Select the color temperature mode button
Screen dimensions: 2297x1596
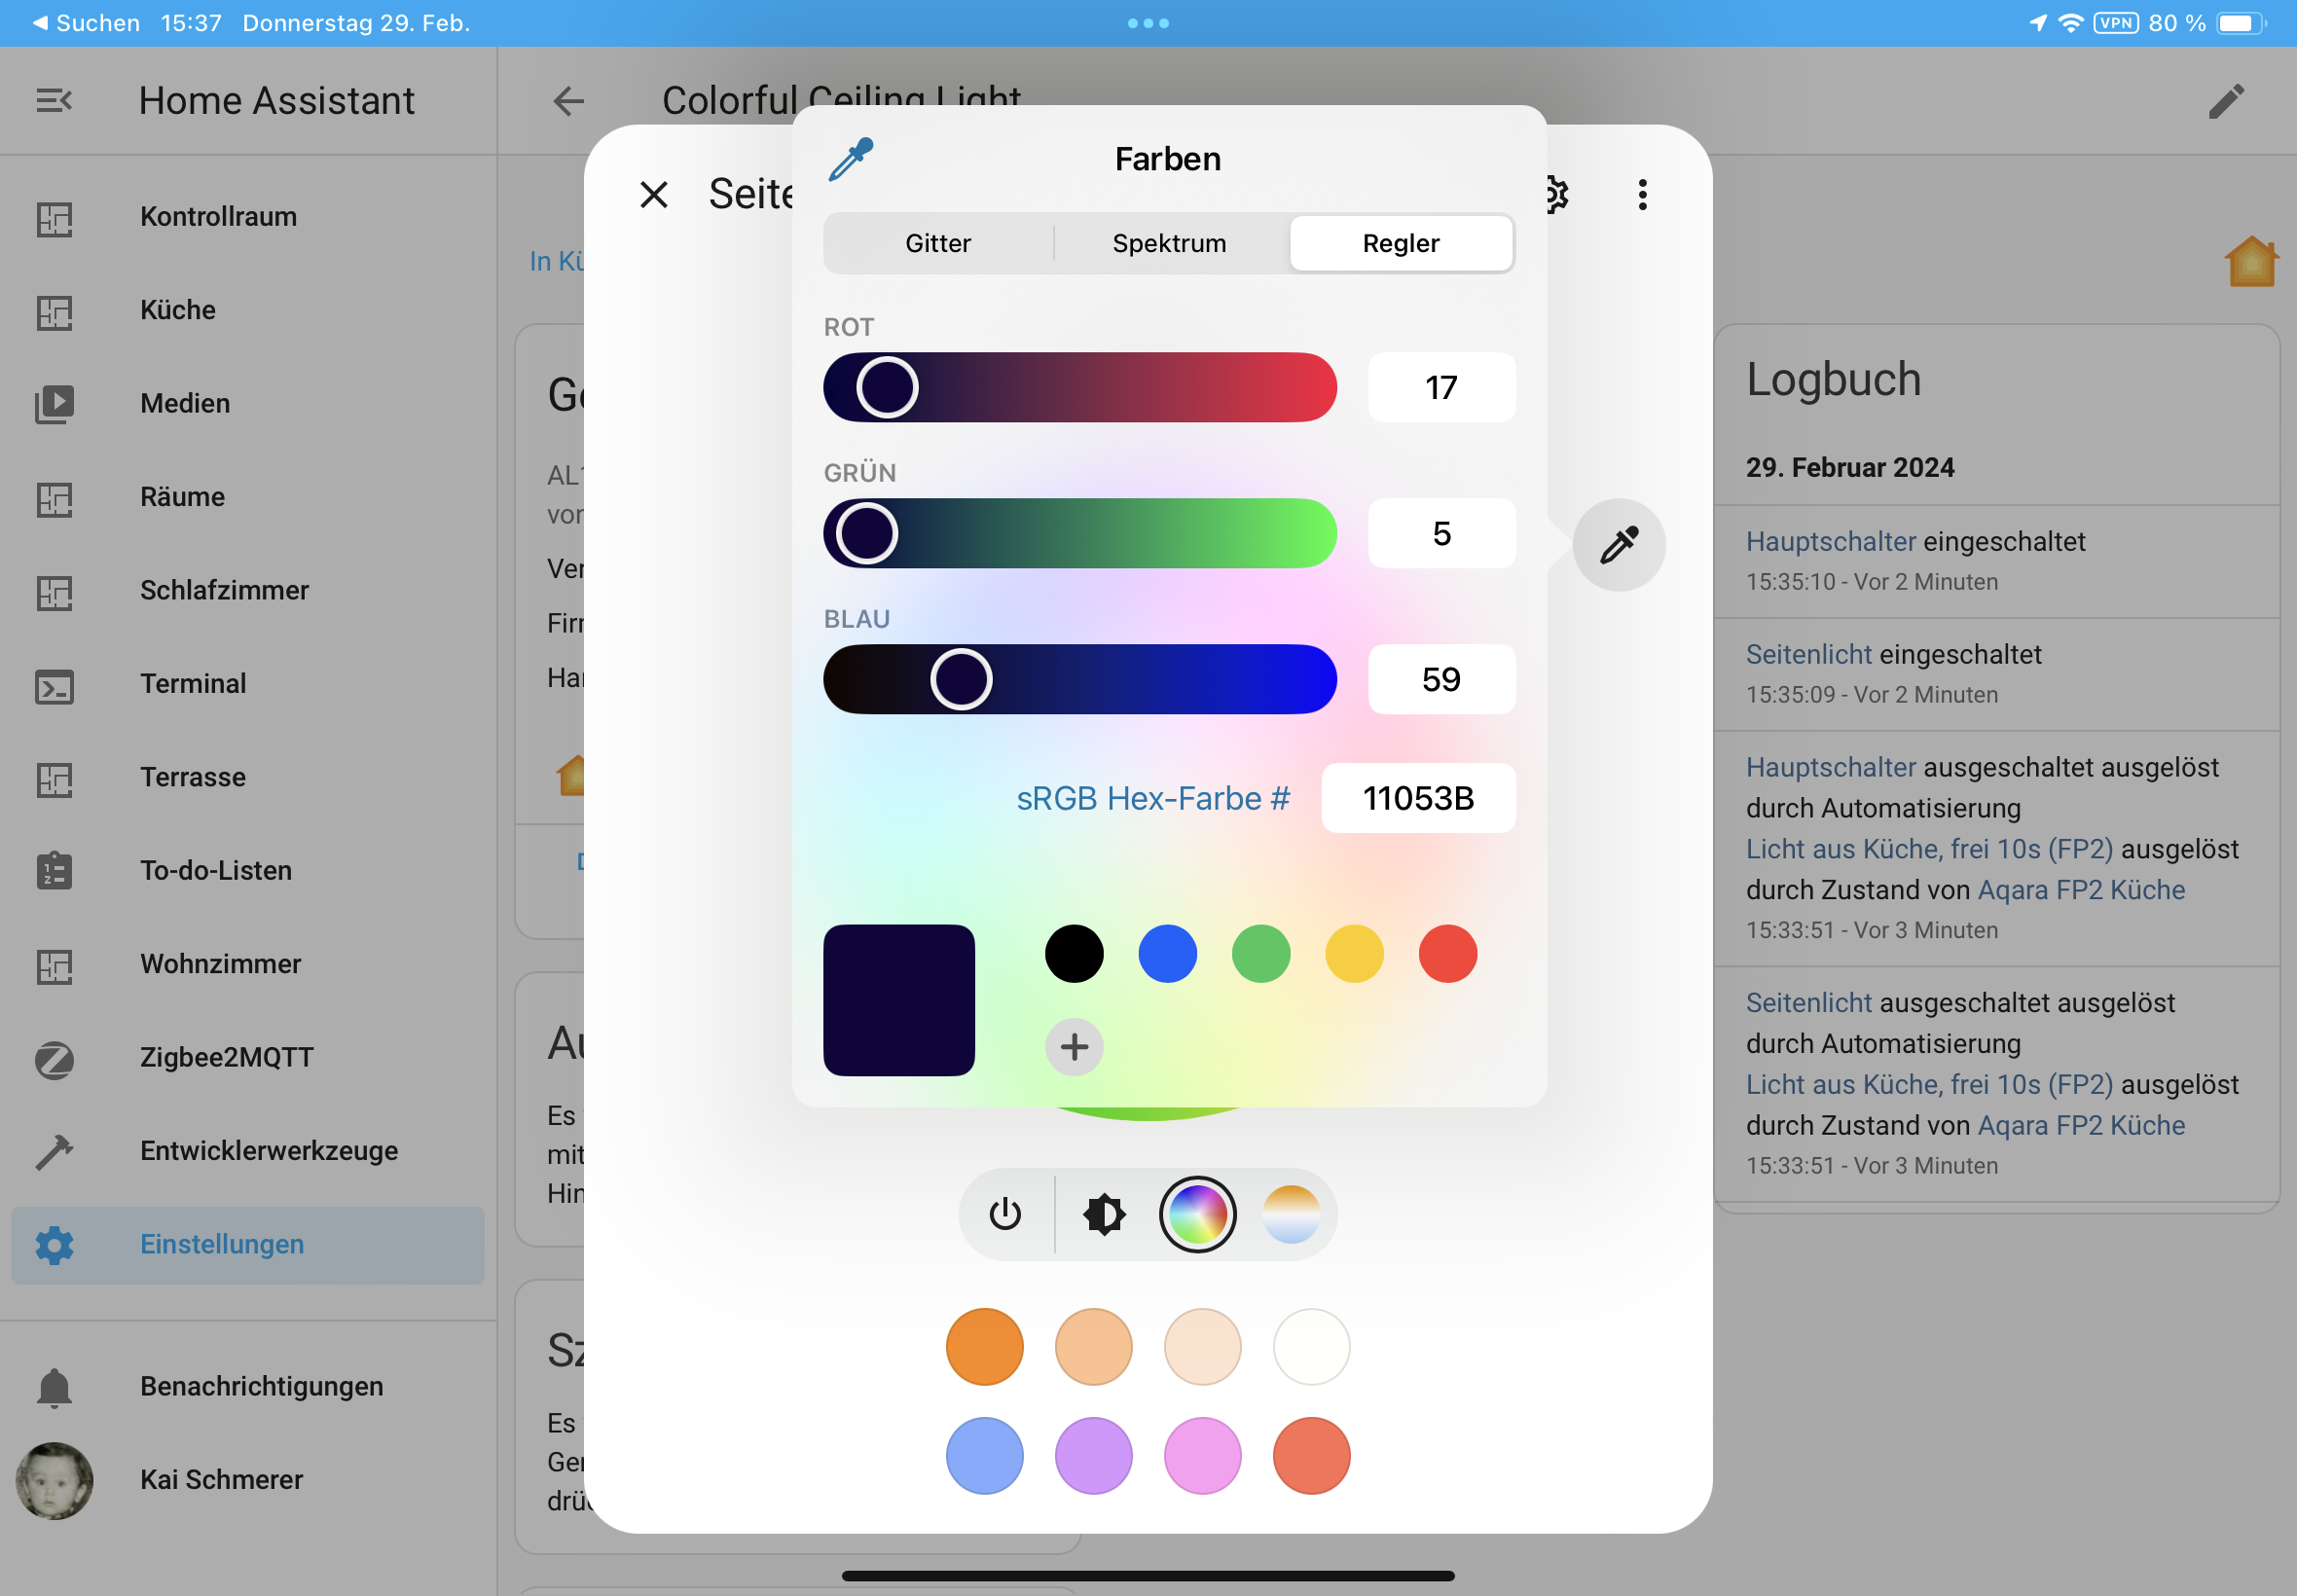(1290, 1214)
